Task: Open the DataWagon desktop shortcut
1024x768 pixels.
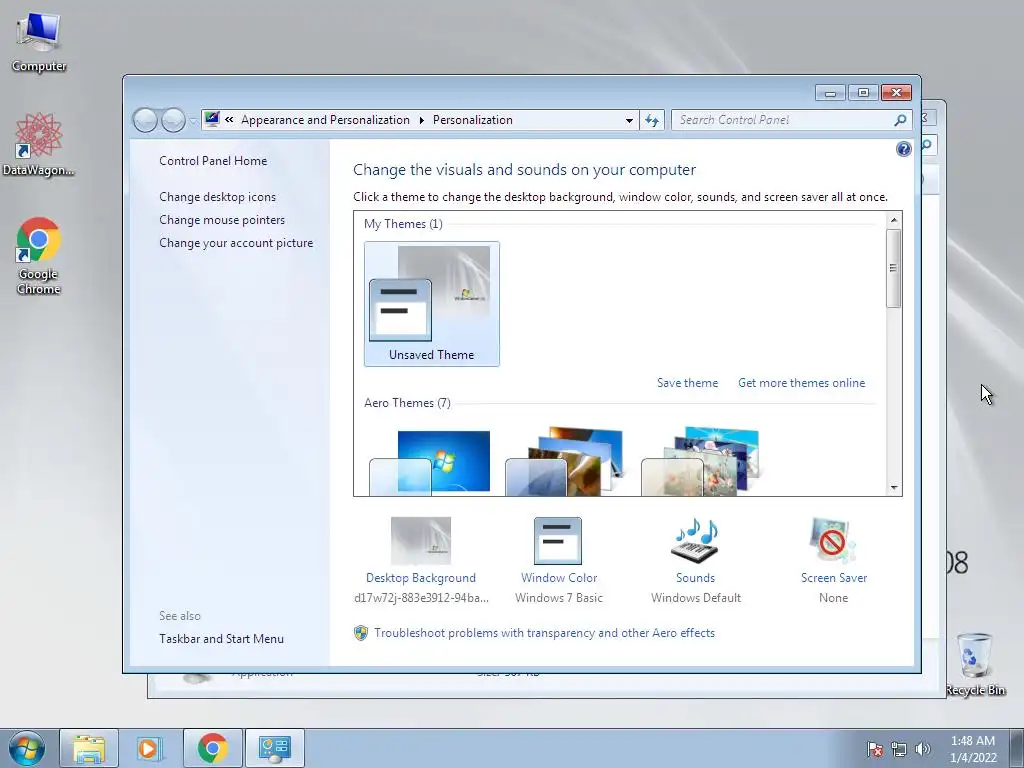Action: pos(39,145)
